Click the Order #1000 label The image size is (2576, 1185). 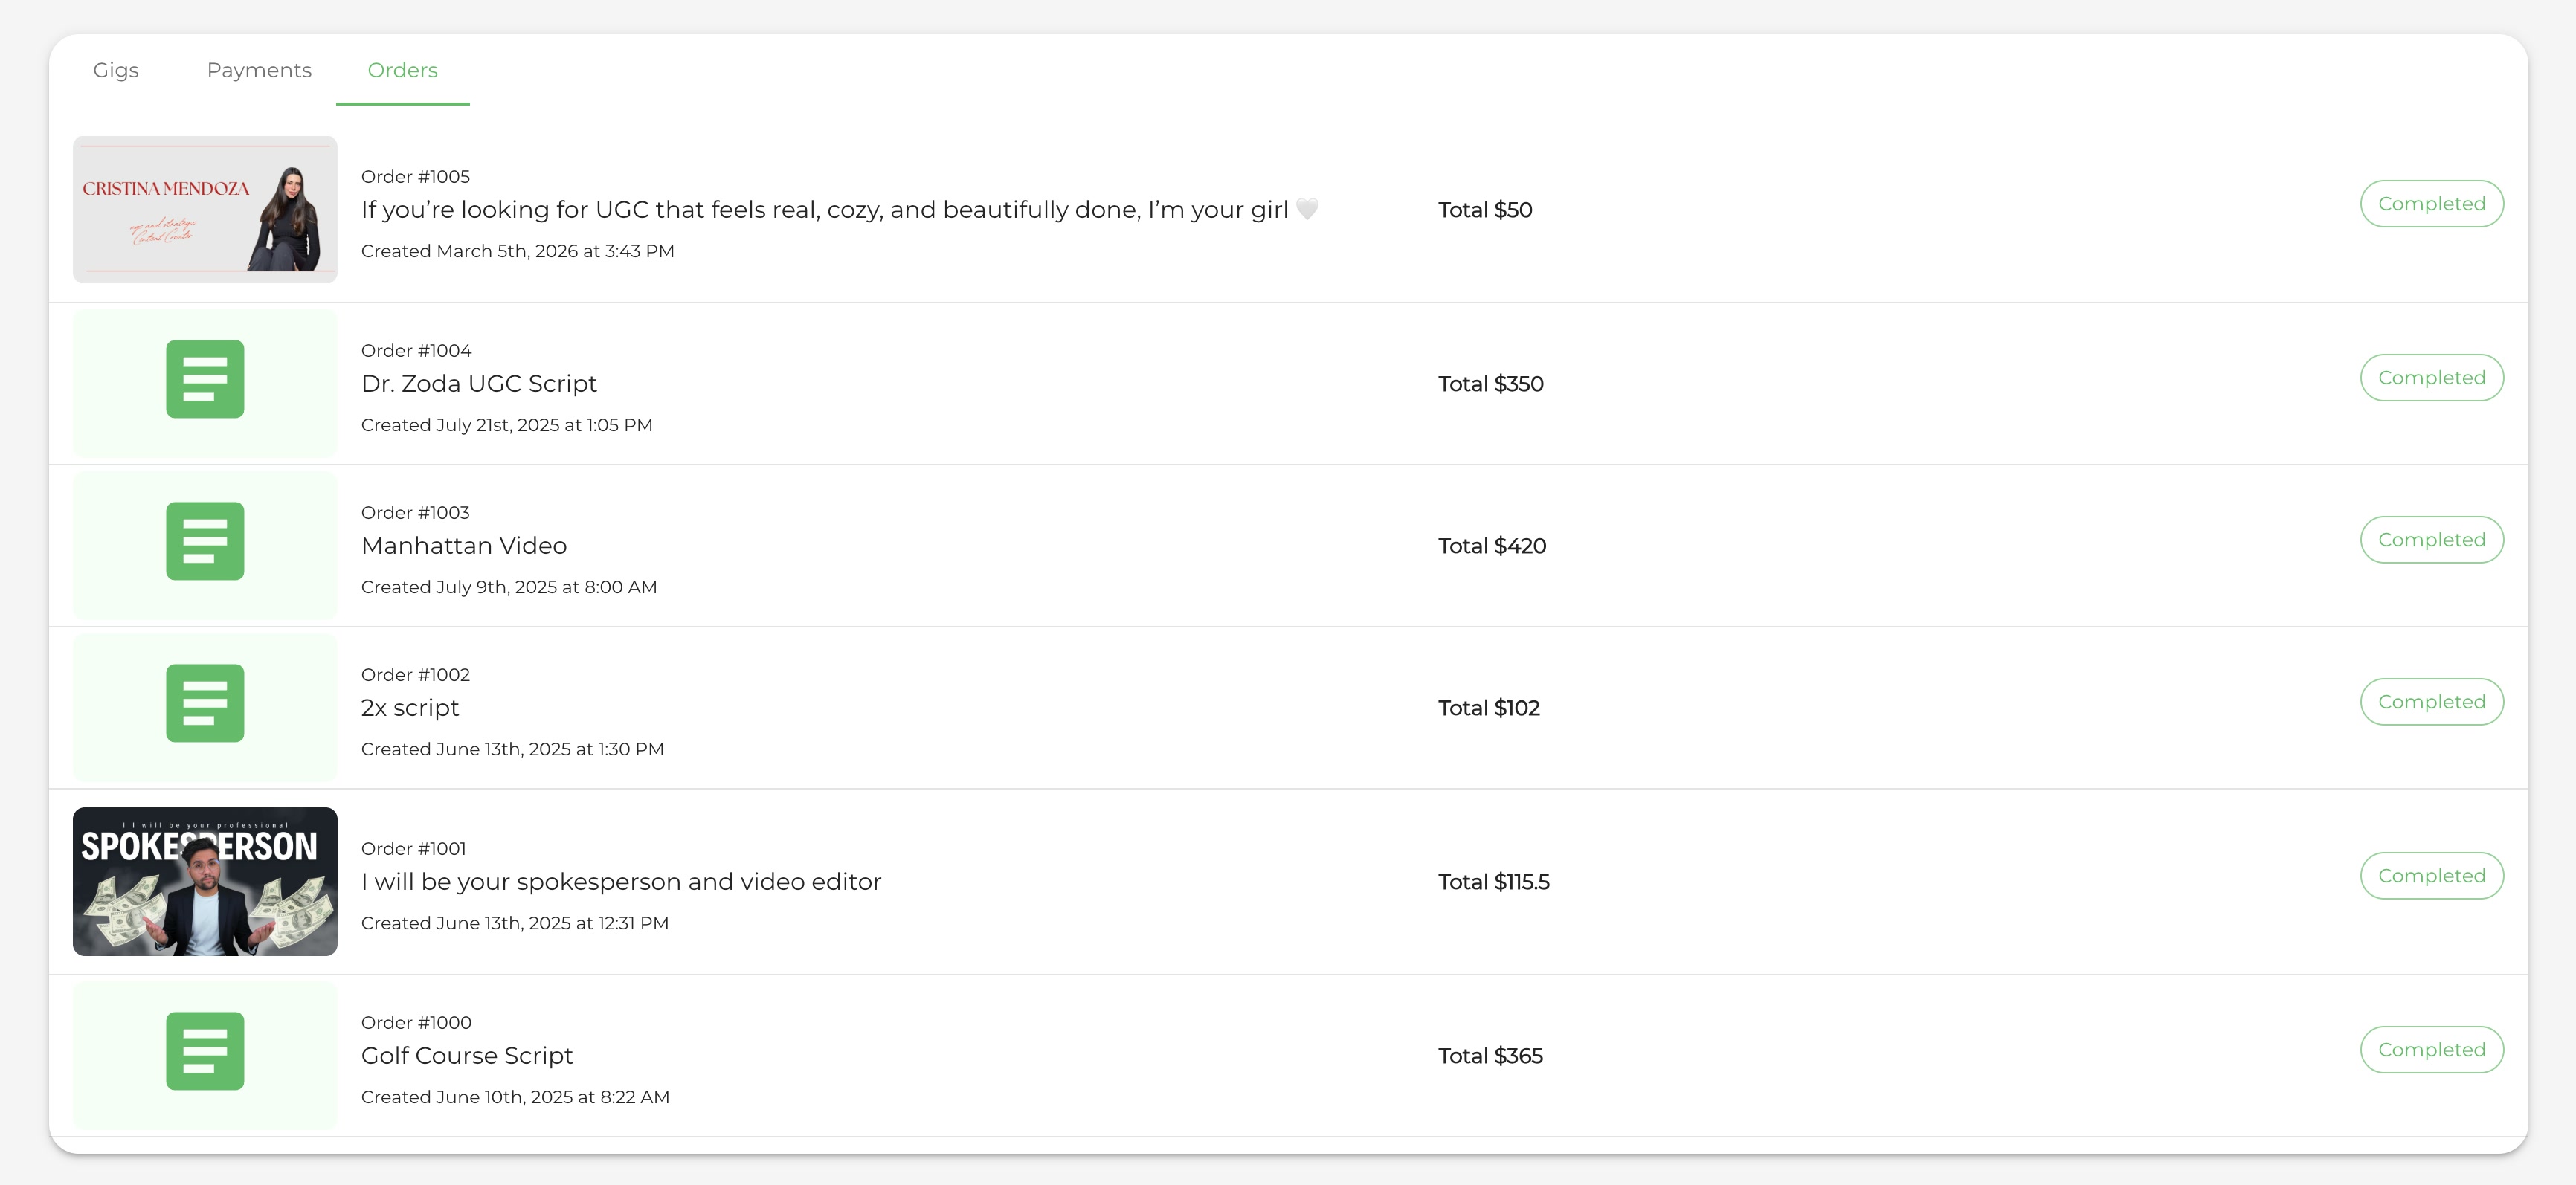click(416, 1023)
